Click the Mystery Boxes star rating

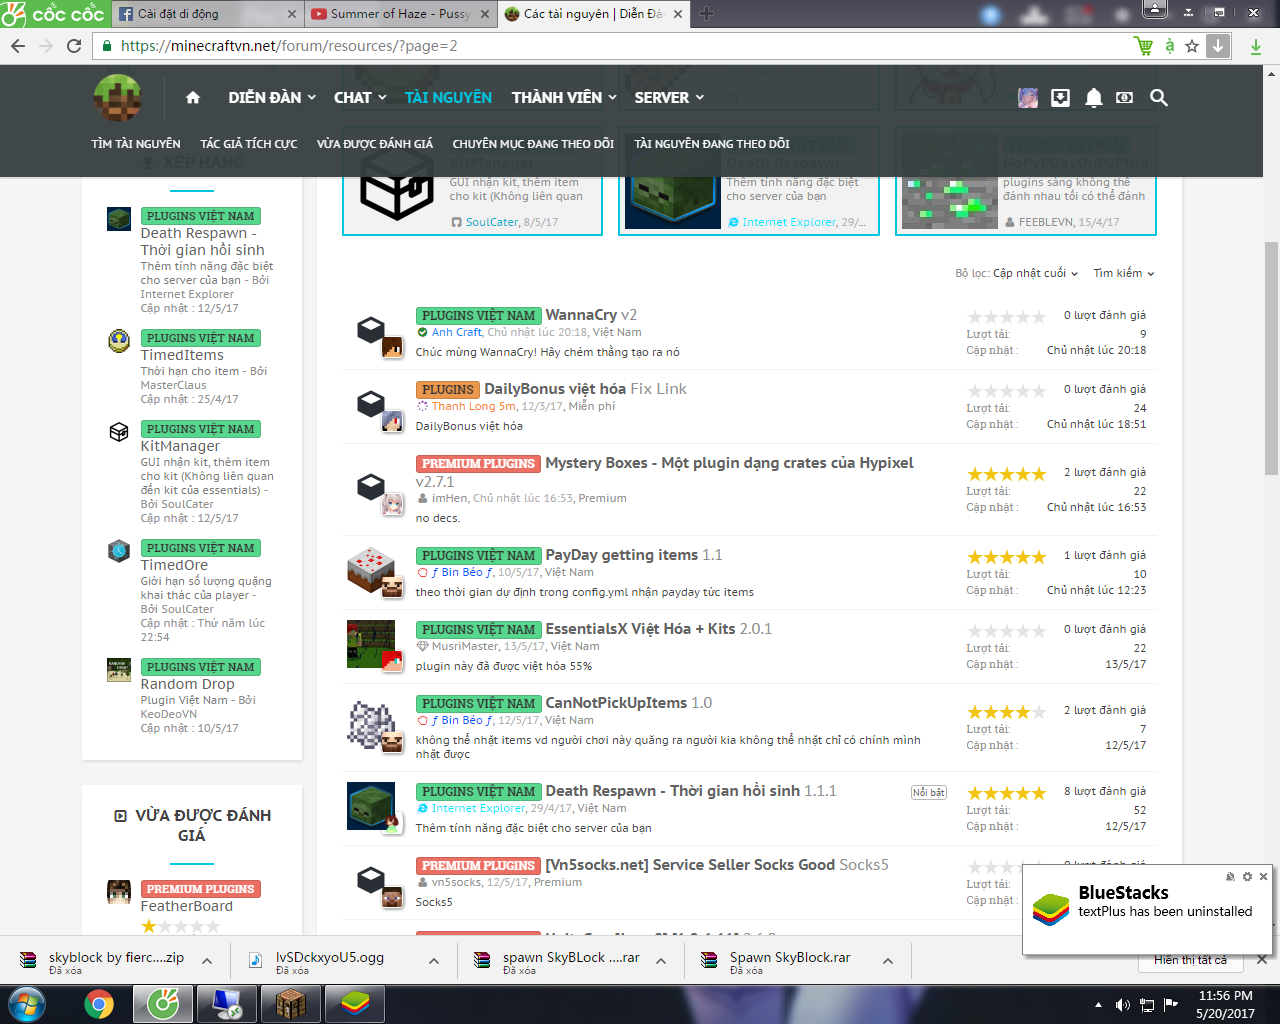(x=1006, y=474)
